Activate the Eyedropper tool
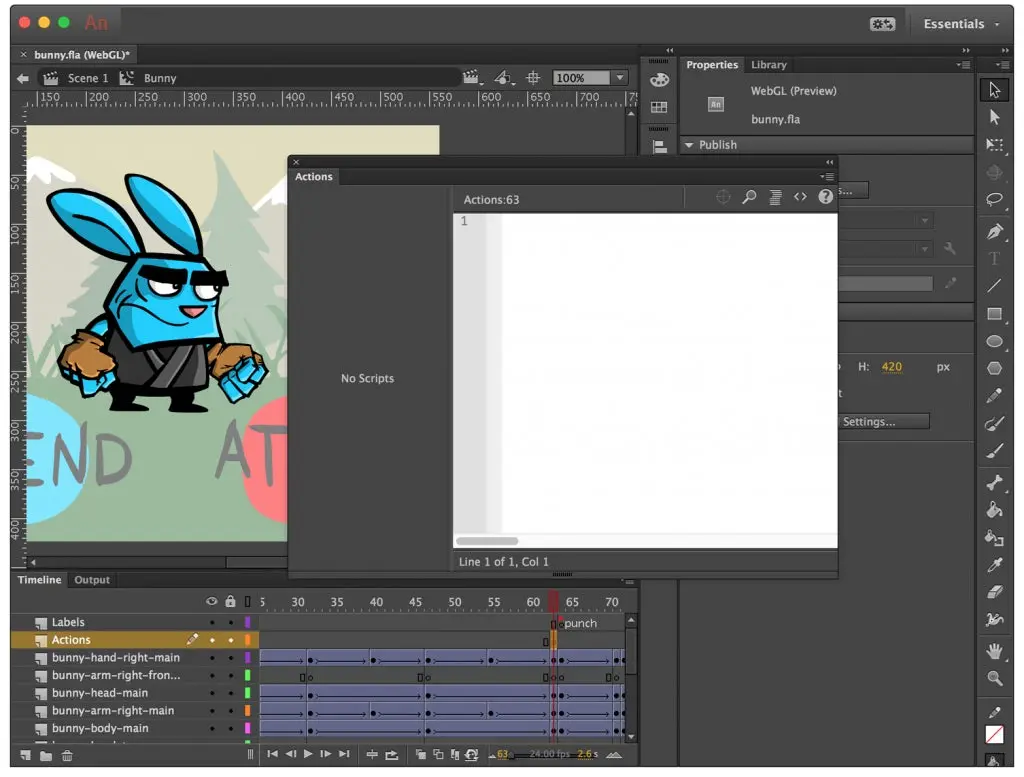The width and height of the screenshot is (1024, 777). pos(995,565)
